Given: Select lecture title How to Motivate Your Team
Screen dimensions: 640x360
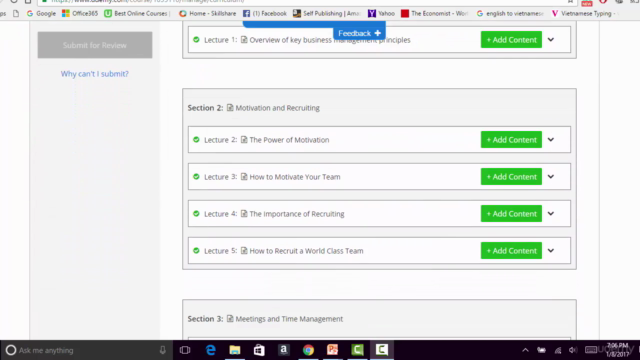Looking at the screenshot, I should pyautogui.click(x=295, y=177).
